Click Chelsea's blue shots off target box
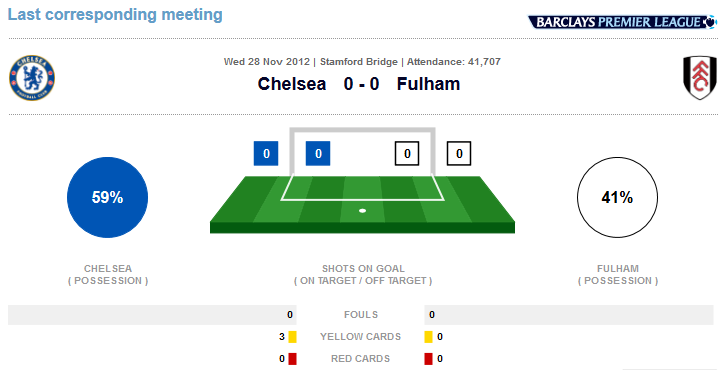Screen dimensions: 726x370 tap(266, 153)
